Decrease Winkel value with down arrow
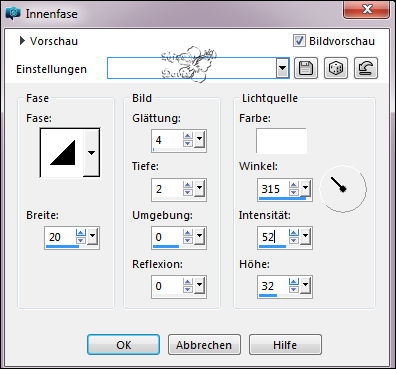 (294, 192)
